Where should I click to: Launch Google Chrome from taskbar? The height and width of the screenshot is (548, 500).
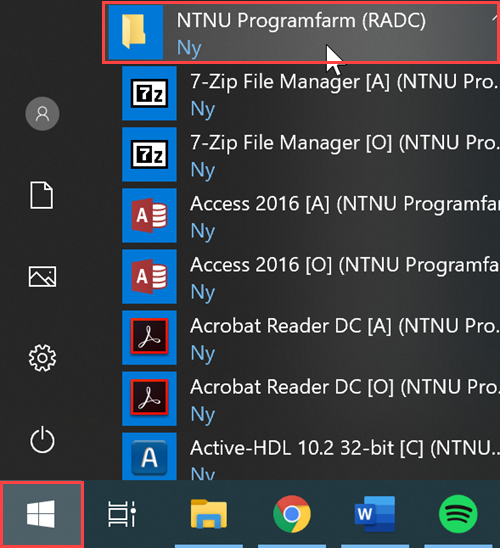click(x=291, y=514)
